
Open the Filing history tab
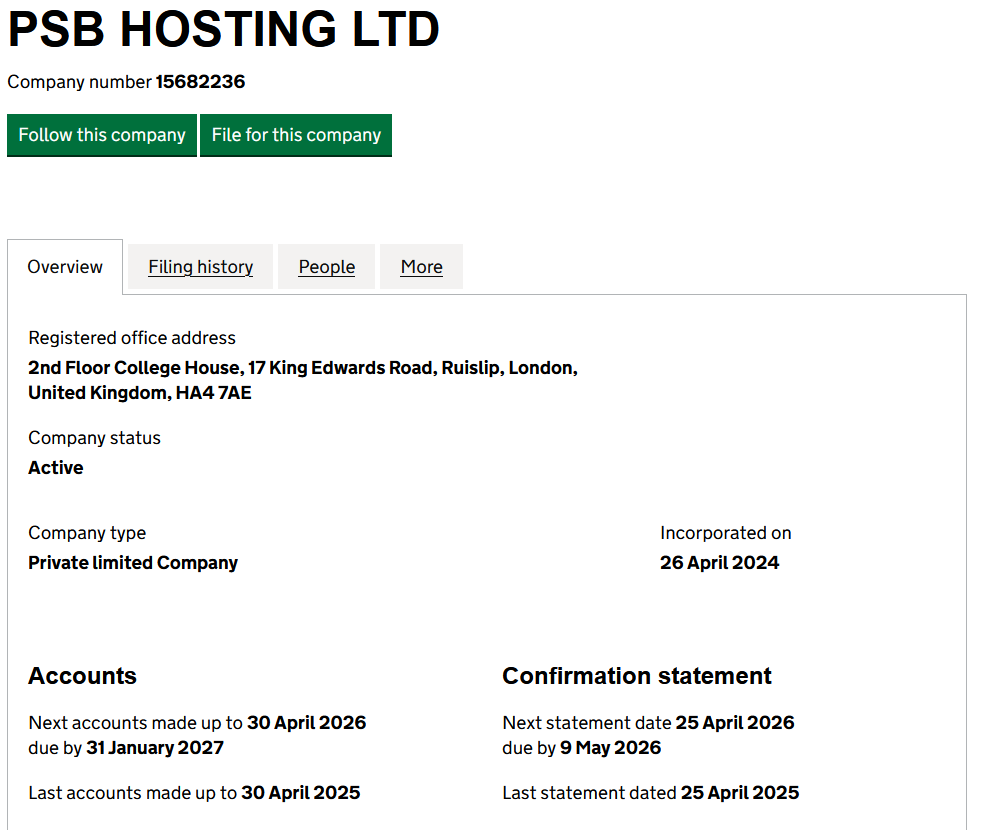[200, 267]
